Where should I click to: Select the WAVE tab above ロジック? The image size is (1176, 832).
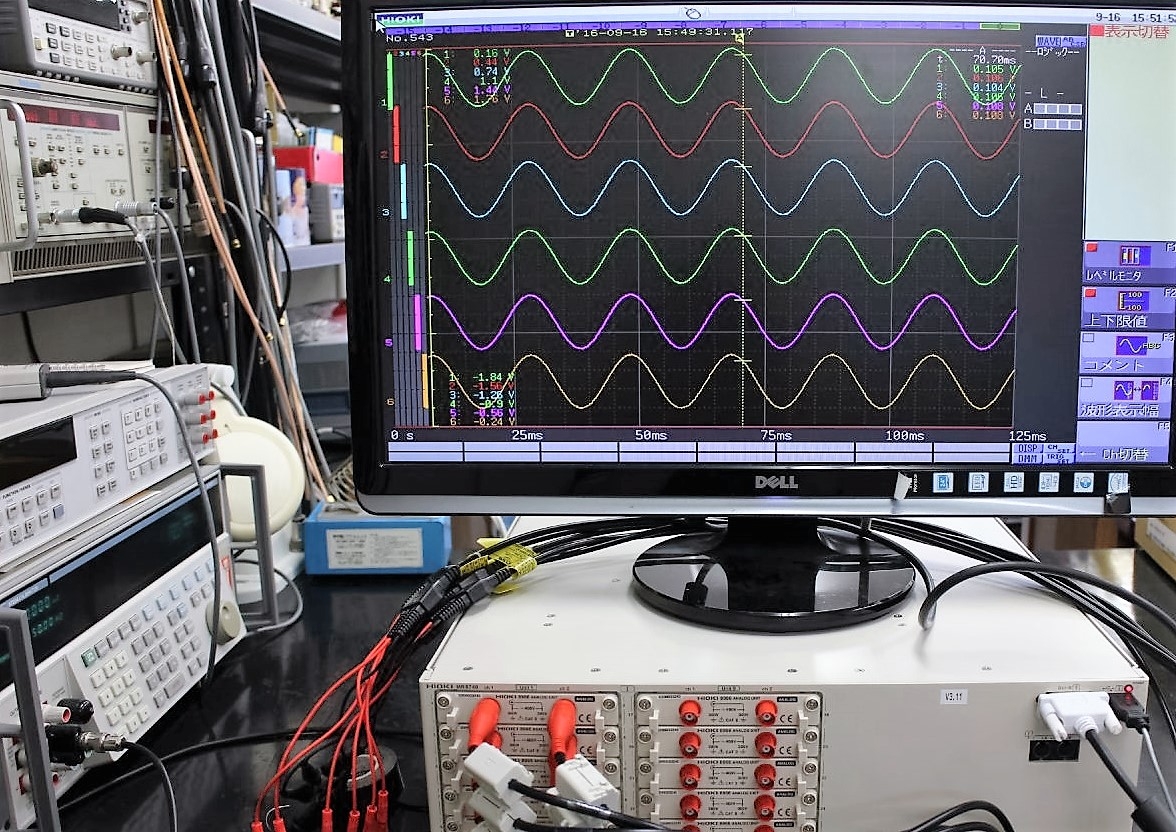1048,41
